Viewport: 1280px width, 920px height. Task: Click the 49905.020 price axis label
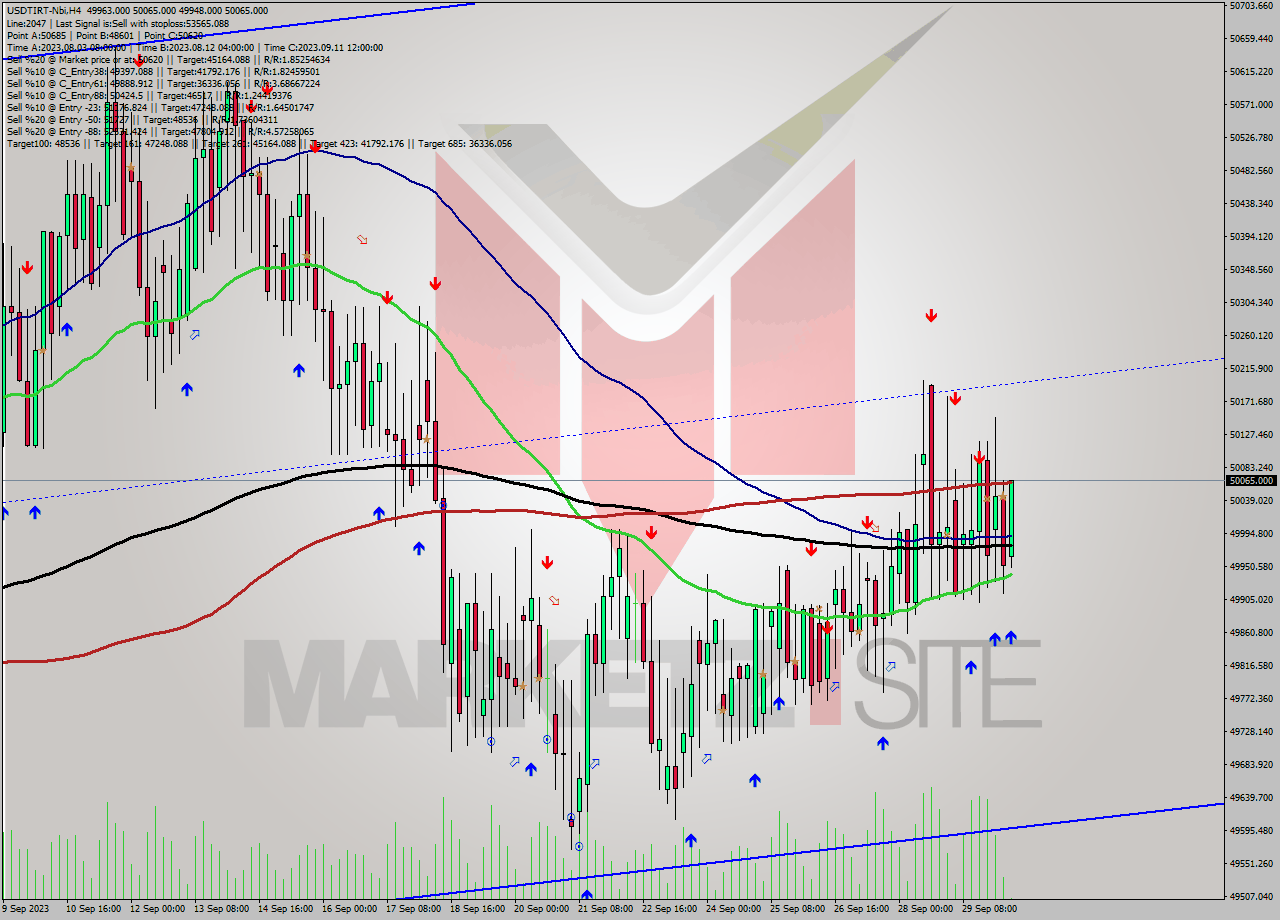pos(1251,599)
